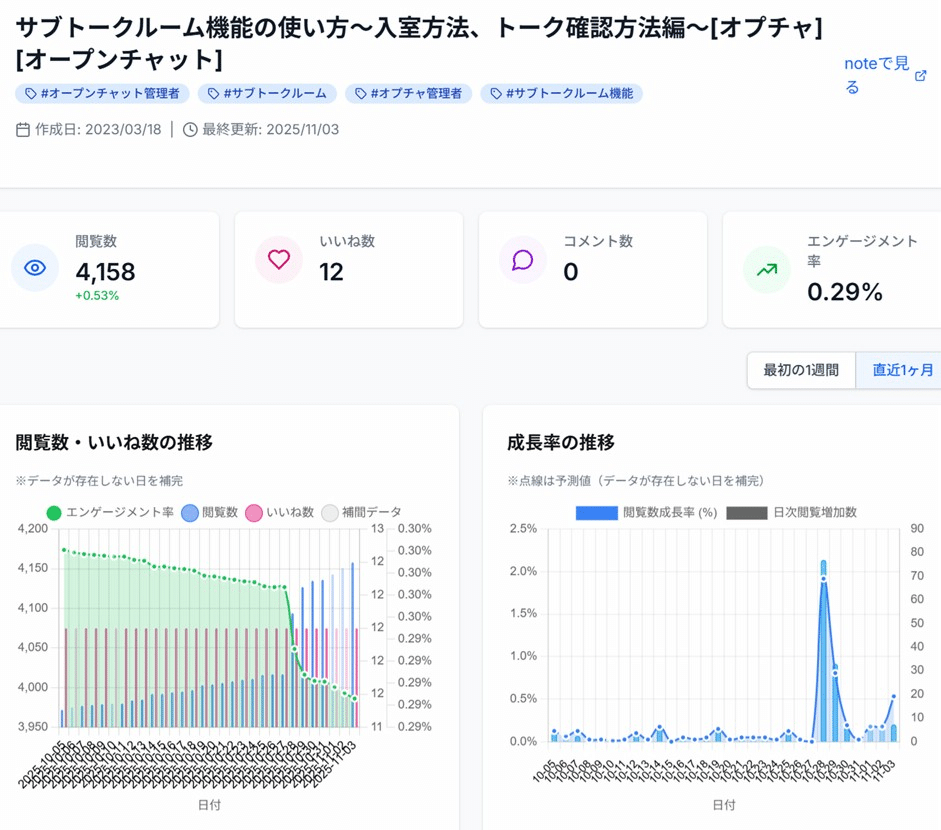Click the 最終更新: 2025/11/03 text
The image size is (941, 830).
[x=271, y=130]
